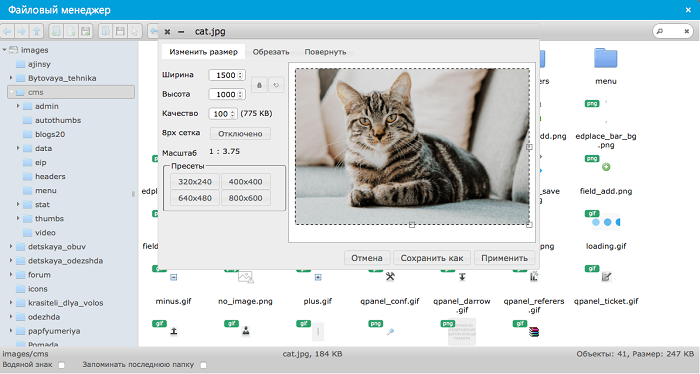
Task: Click the Высота value field
Action: 227,95
